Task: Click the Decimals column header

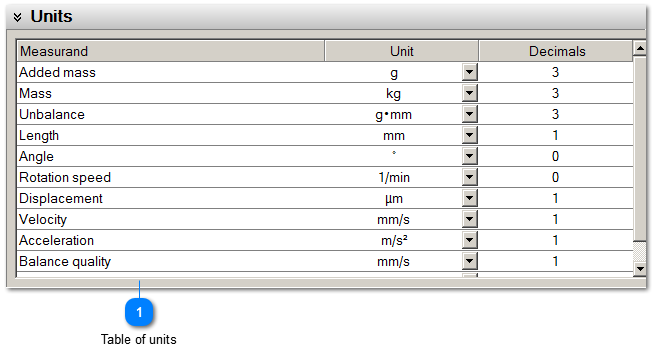Action: 556,51
